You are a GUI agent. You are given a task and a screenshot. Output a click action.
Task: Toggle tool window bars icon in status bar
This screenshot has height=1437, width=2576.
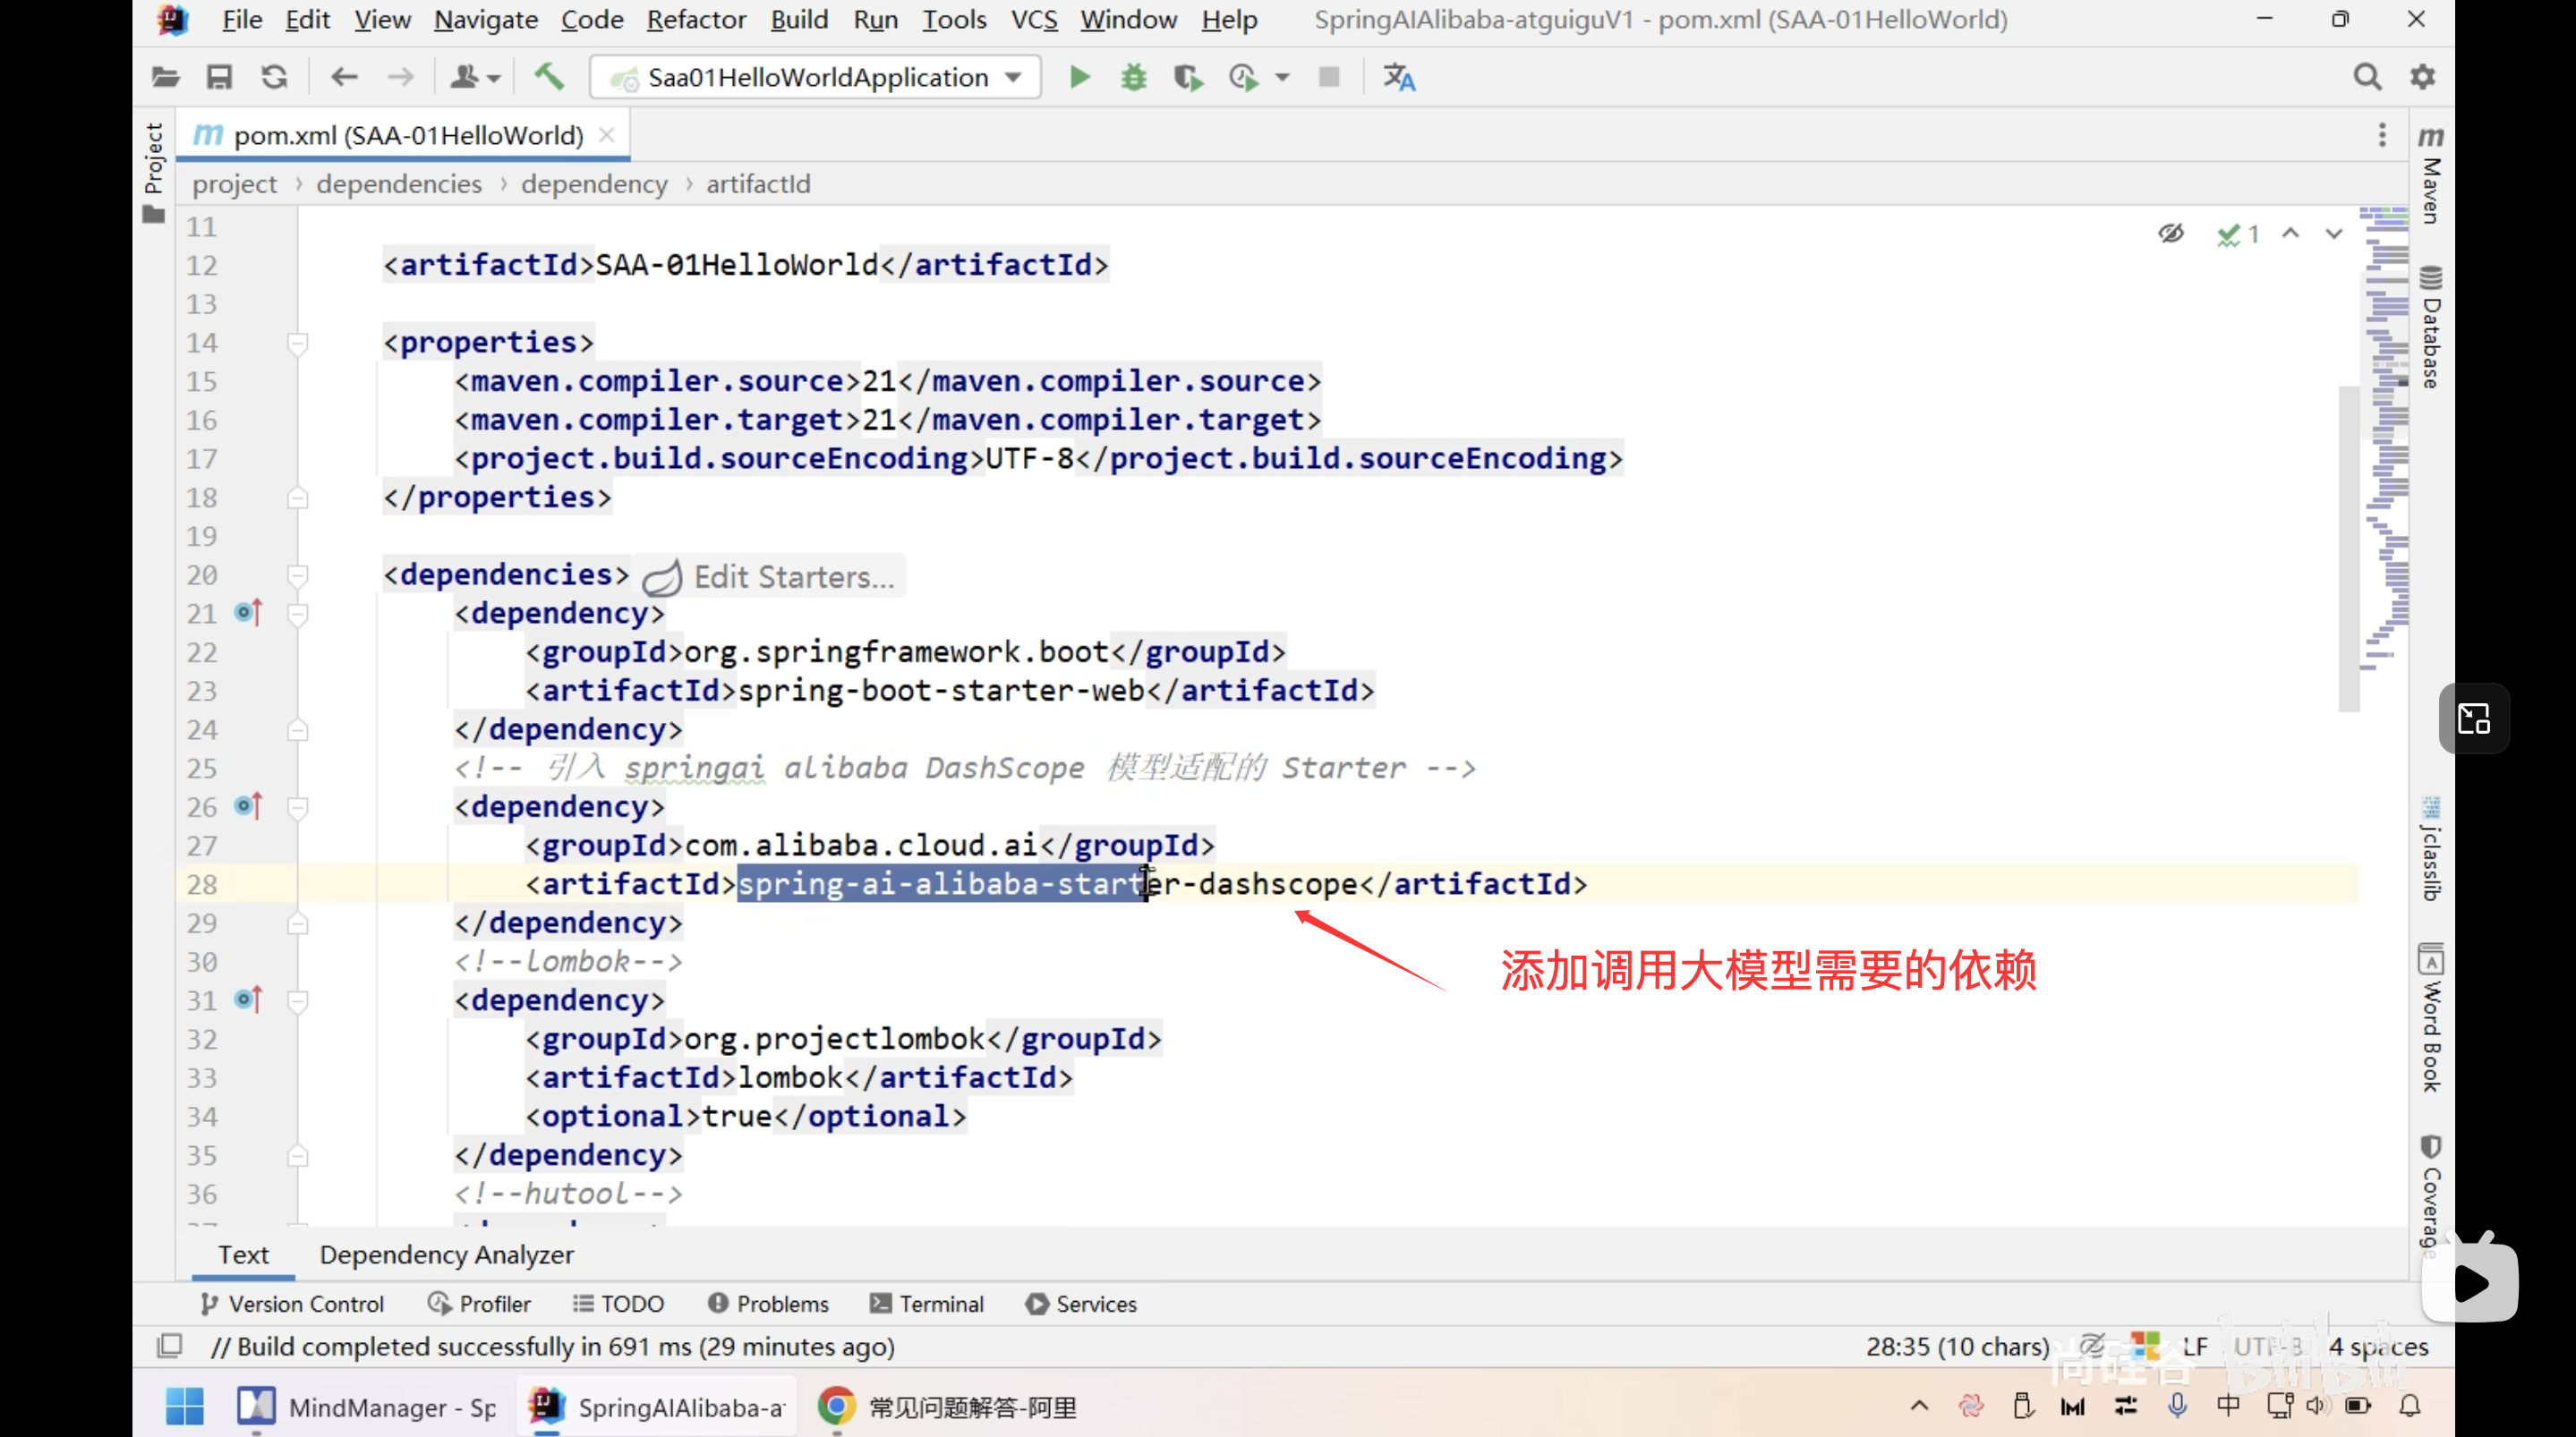pyautogui.click(x=170, y=1346)
